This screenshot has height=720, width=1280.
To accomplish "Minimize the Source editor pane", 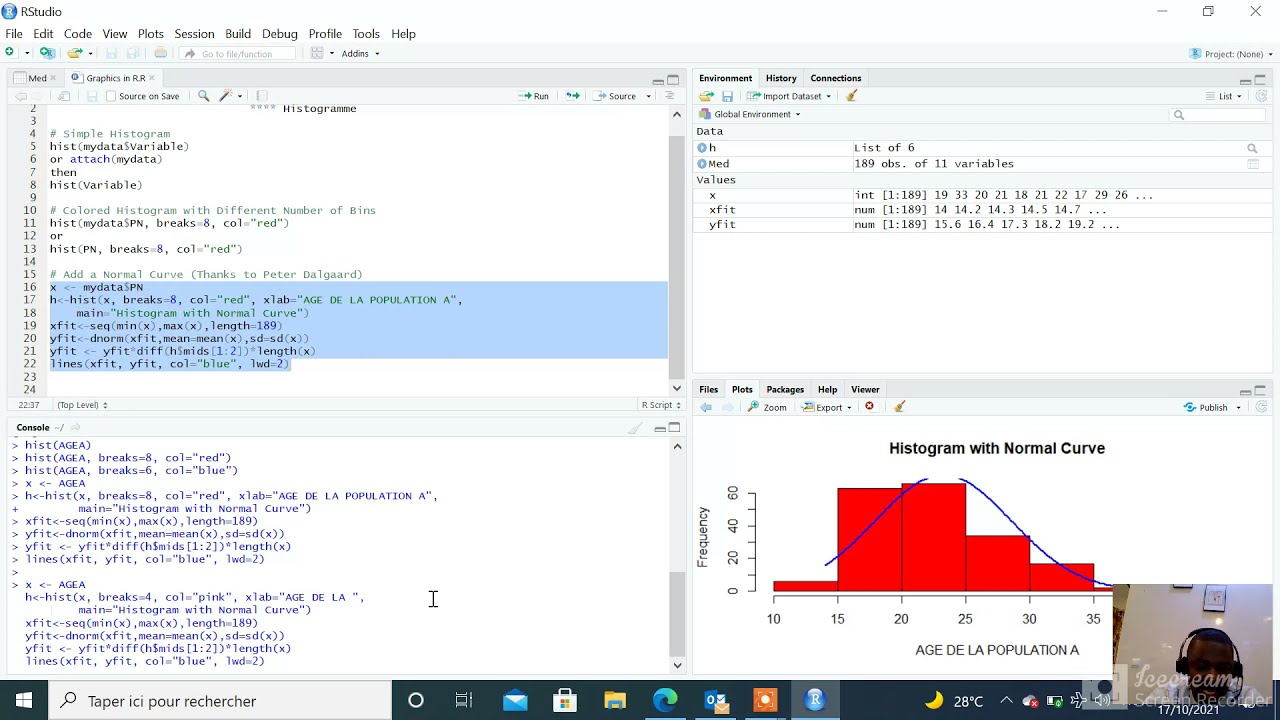I will click(658, 80).
